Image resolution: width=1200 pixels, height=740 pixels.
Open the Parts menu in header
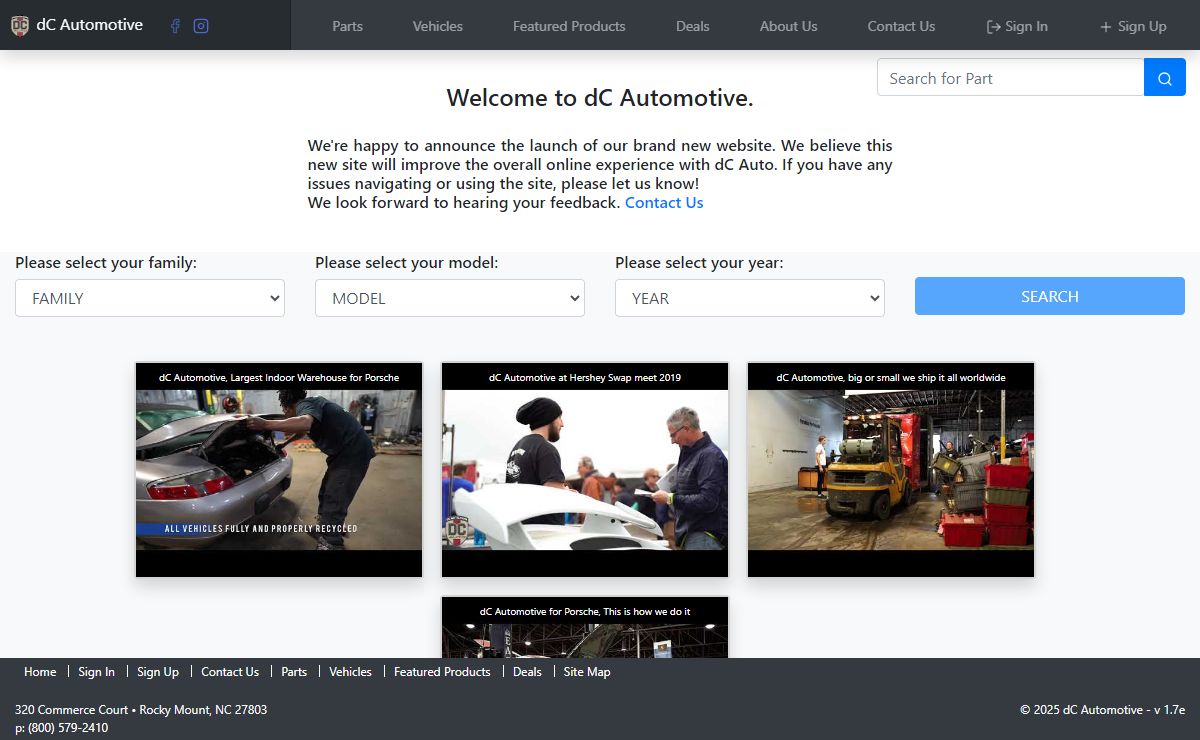click(347, 26)
